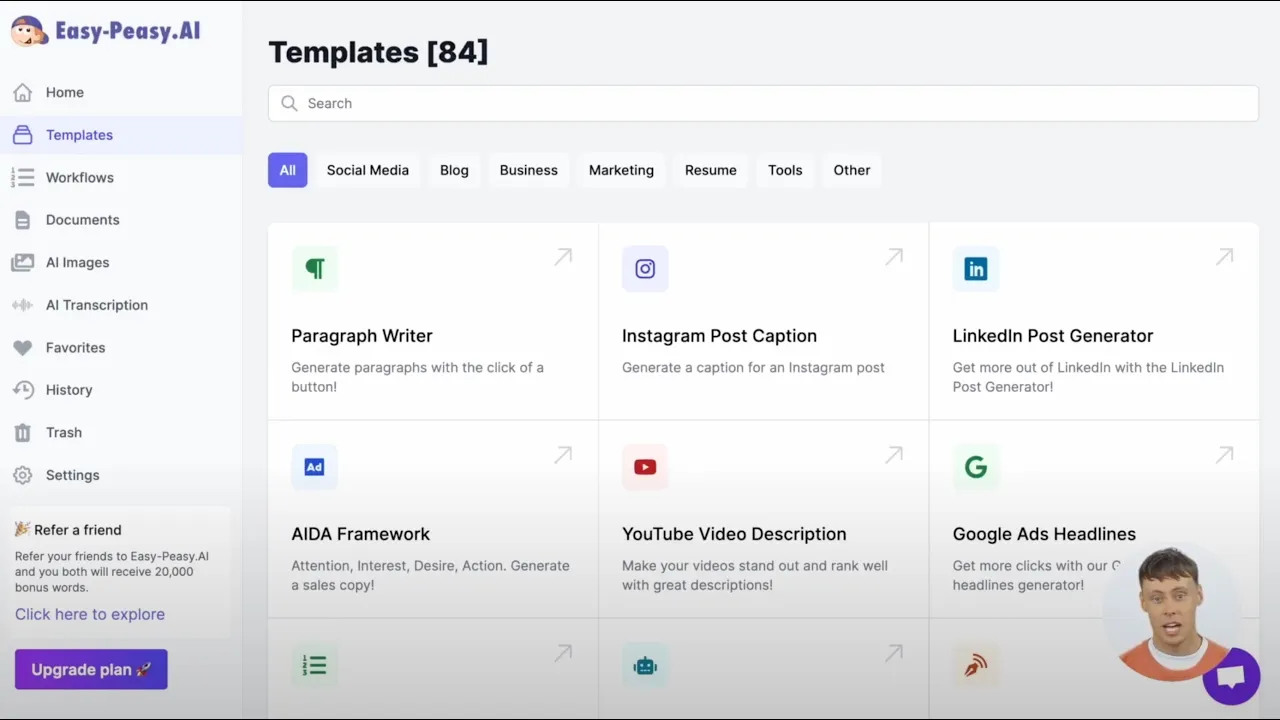This screenshot has width=1280, height=720.
Task: Click the Favorites heart icon
Action: coord(22,348)
